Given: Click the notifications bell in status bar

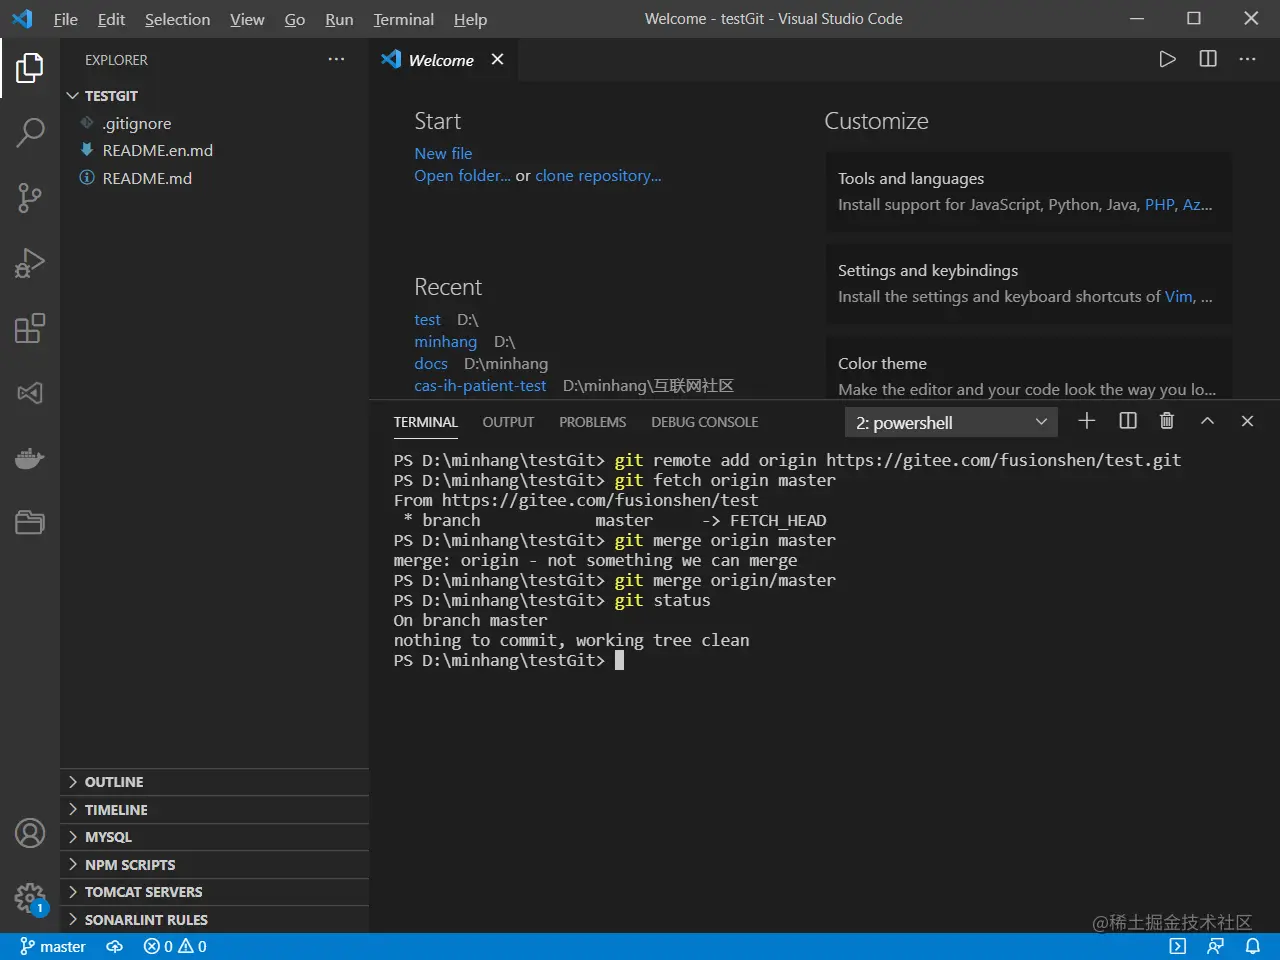Looking at the screenshot, I should 1252,946.
